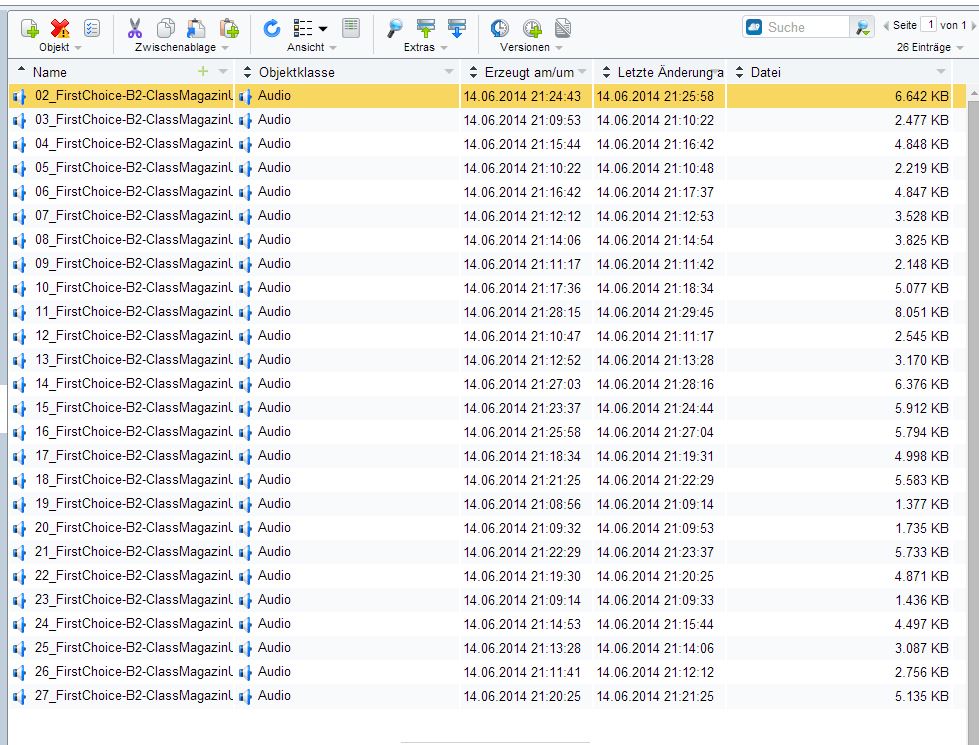Expand the Ansicht menu group
Viewport: 979px width, 745px height.
coord(333,47)
